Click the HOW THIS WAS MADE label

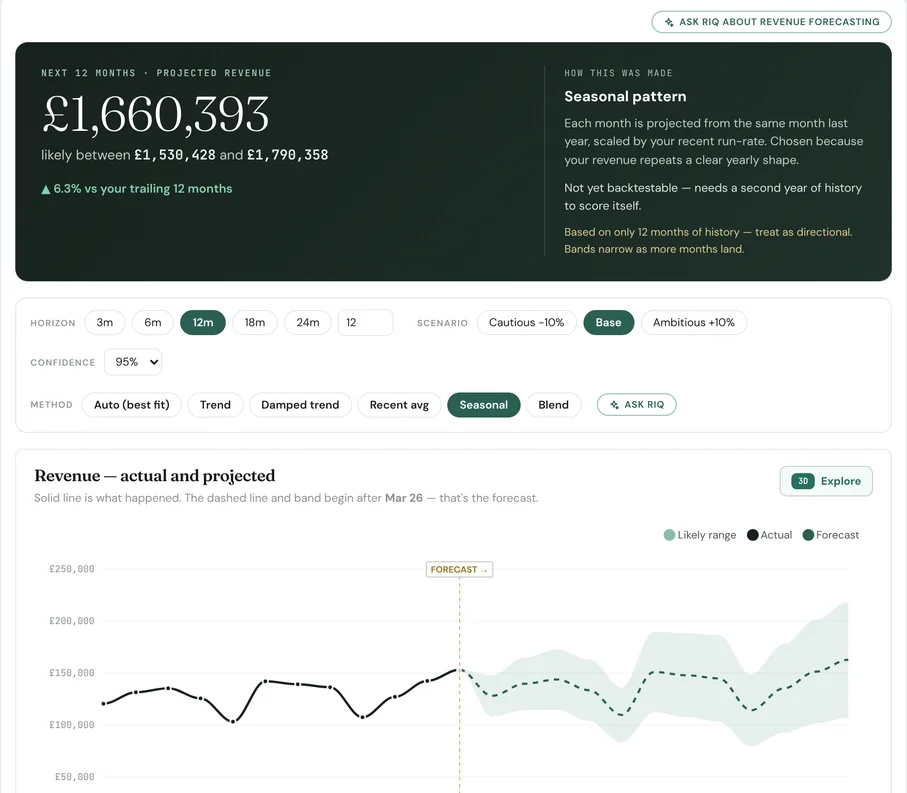(x=618, y=73)
